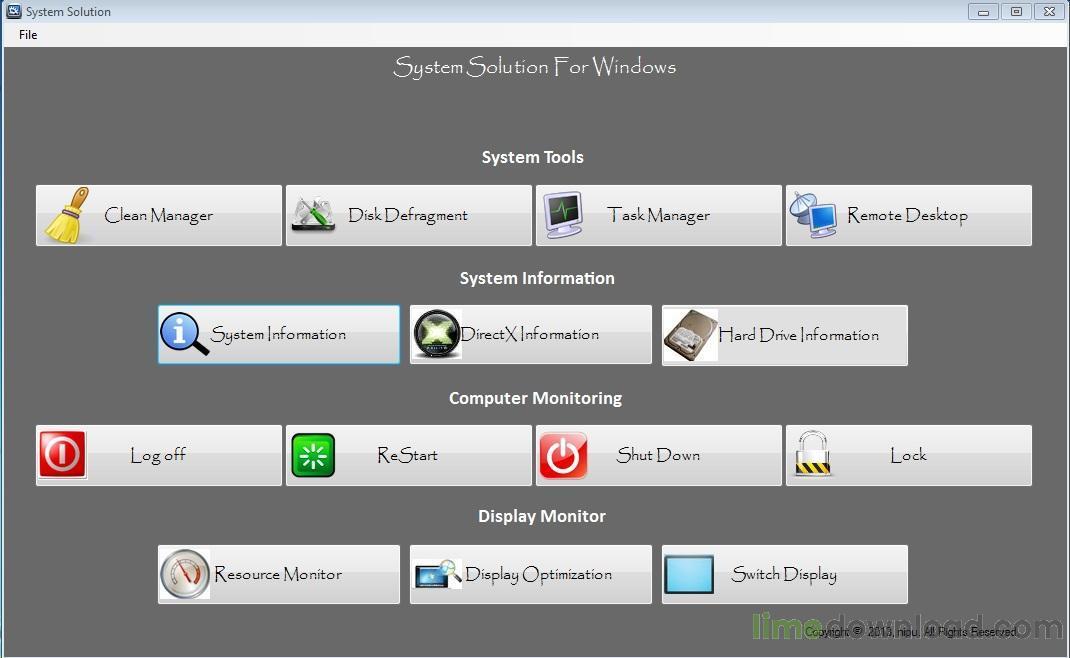Open the File menu
The height and width of the screenshot is (658, 1070).
pyautogui.click(x=28, y=35)
